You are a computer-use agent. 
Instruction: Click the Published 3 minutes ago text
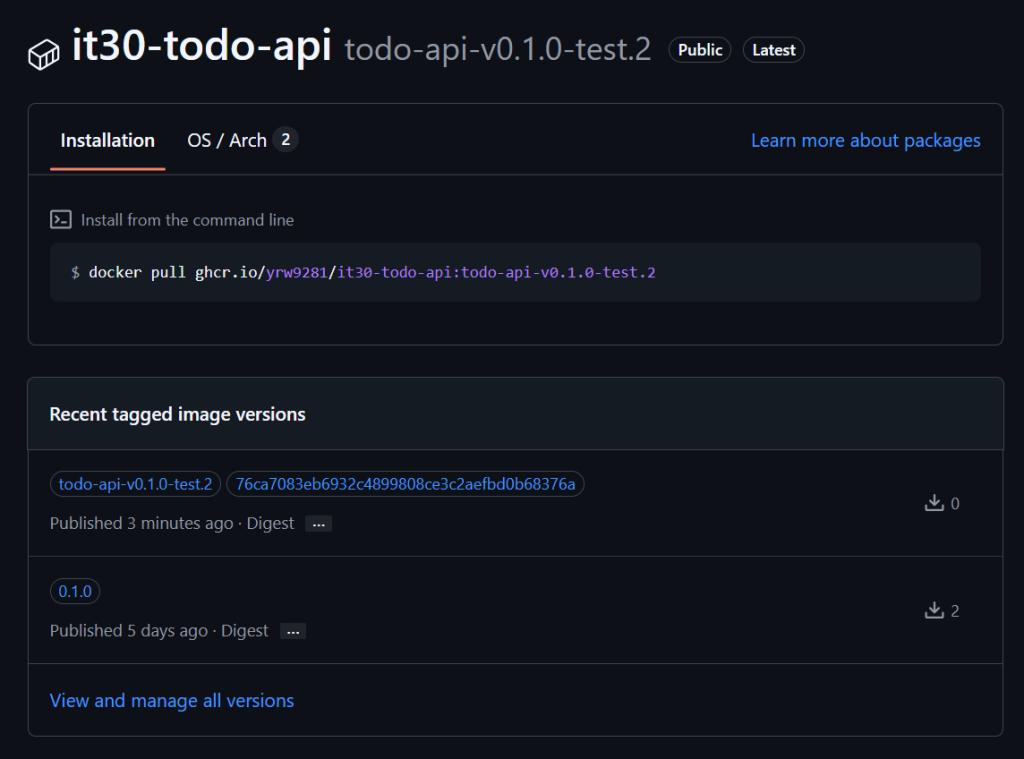coord(142,523)
